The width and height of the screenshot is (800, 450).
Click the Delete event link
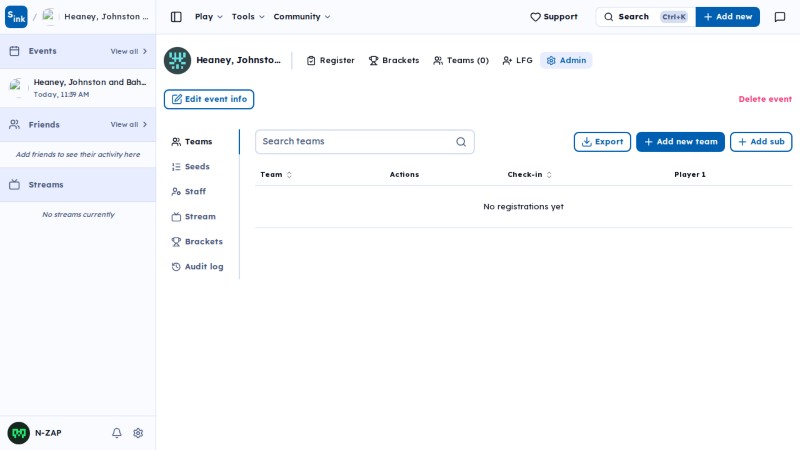click(765, 99)
